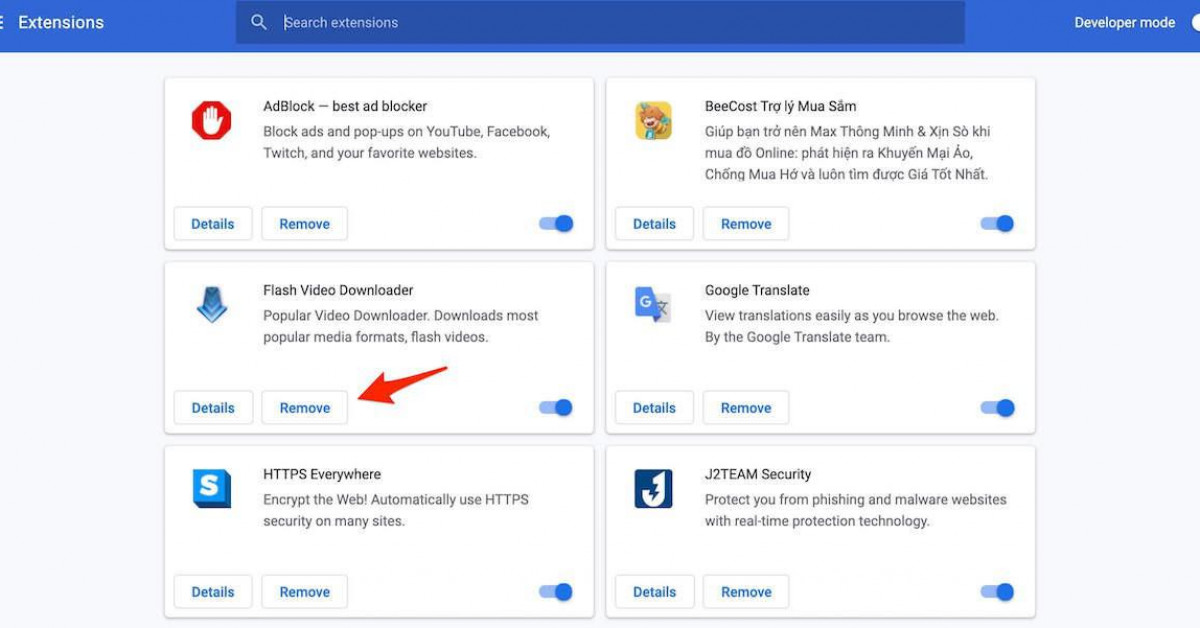Viewport: 1200px width, 628px height.
Task: Click the Flash Video Downloader arrow icon
Action: pyautogui.click(x=211, y=305)
